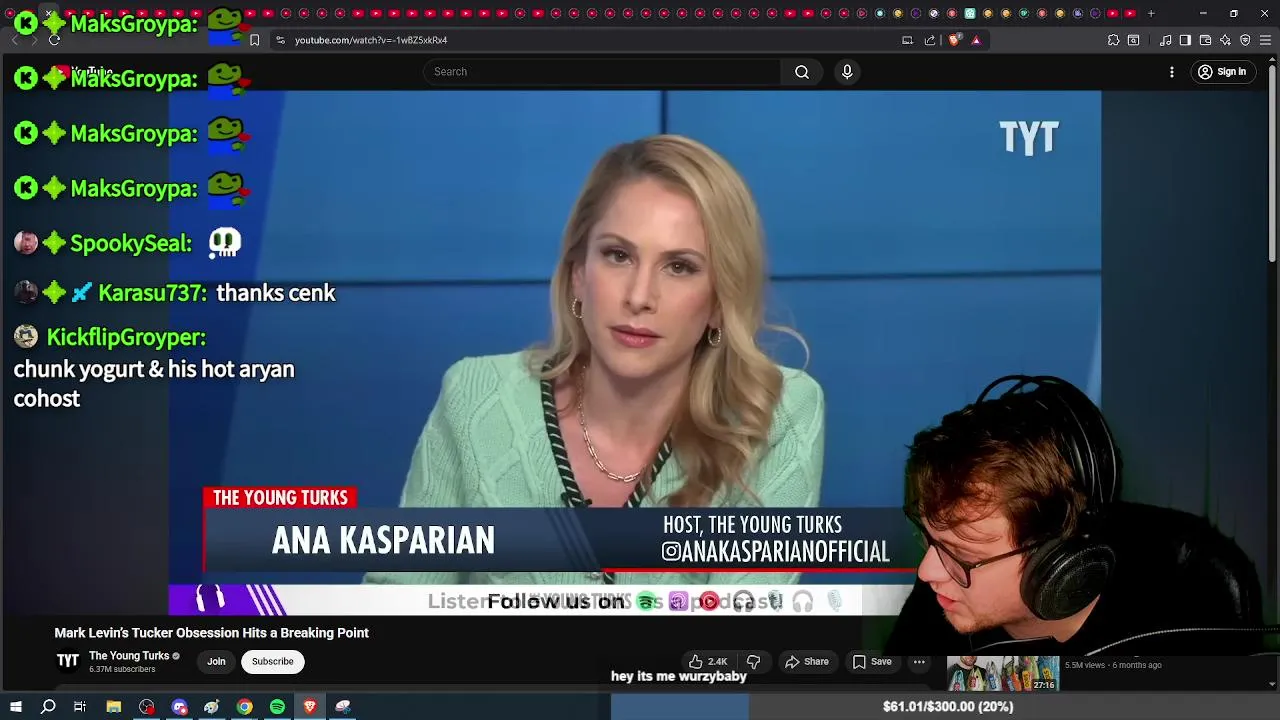This screenshot has width=1280, height=720.
Task: Open the tab search icon in toolbar
Action: coord(1133,40)
